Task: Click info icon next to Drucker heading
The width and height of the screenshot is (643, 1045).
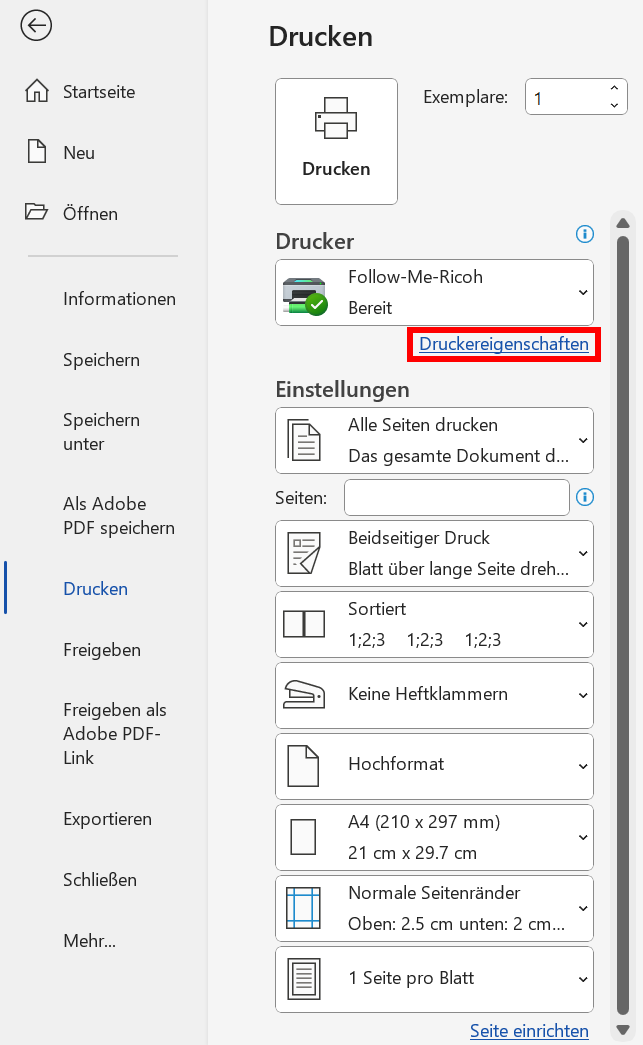Action: pos(585,234)
